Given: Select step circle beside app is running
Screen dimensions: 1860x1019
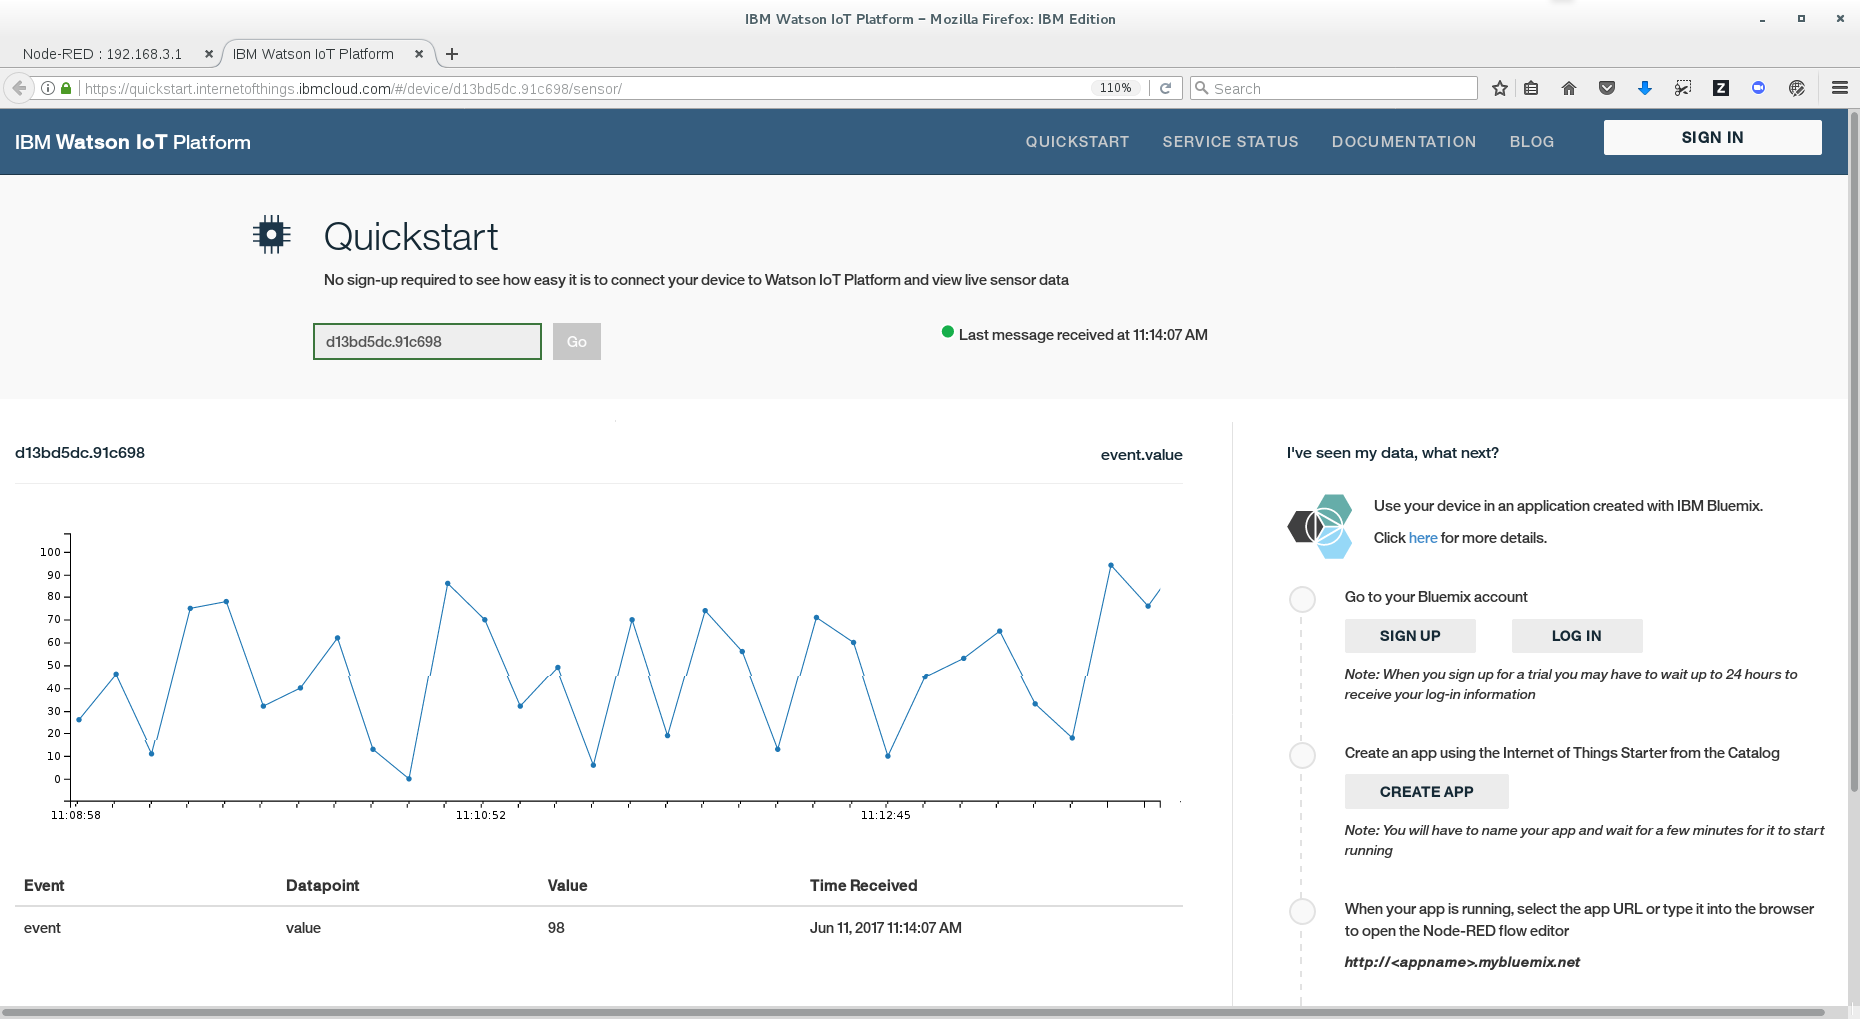Looking at the screenshot, I should (1302, 911).
